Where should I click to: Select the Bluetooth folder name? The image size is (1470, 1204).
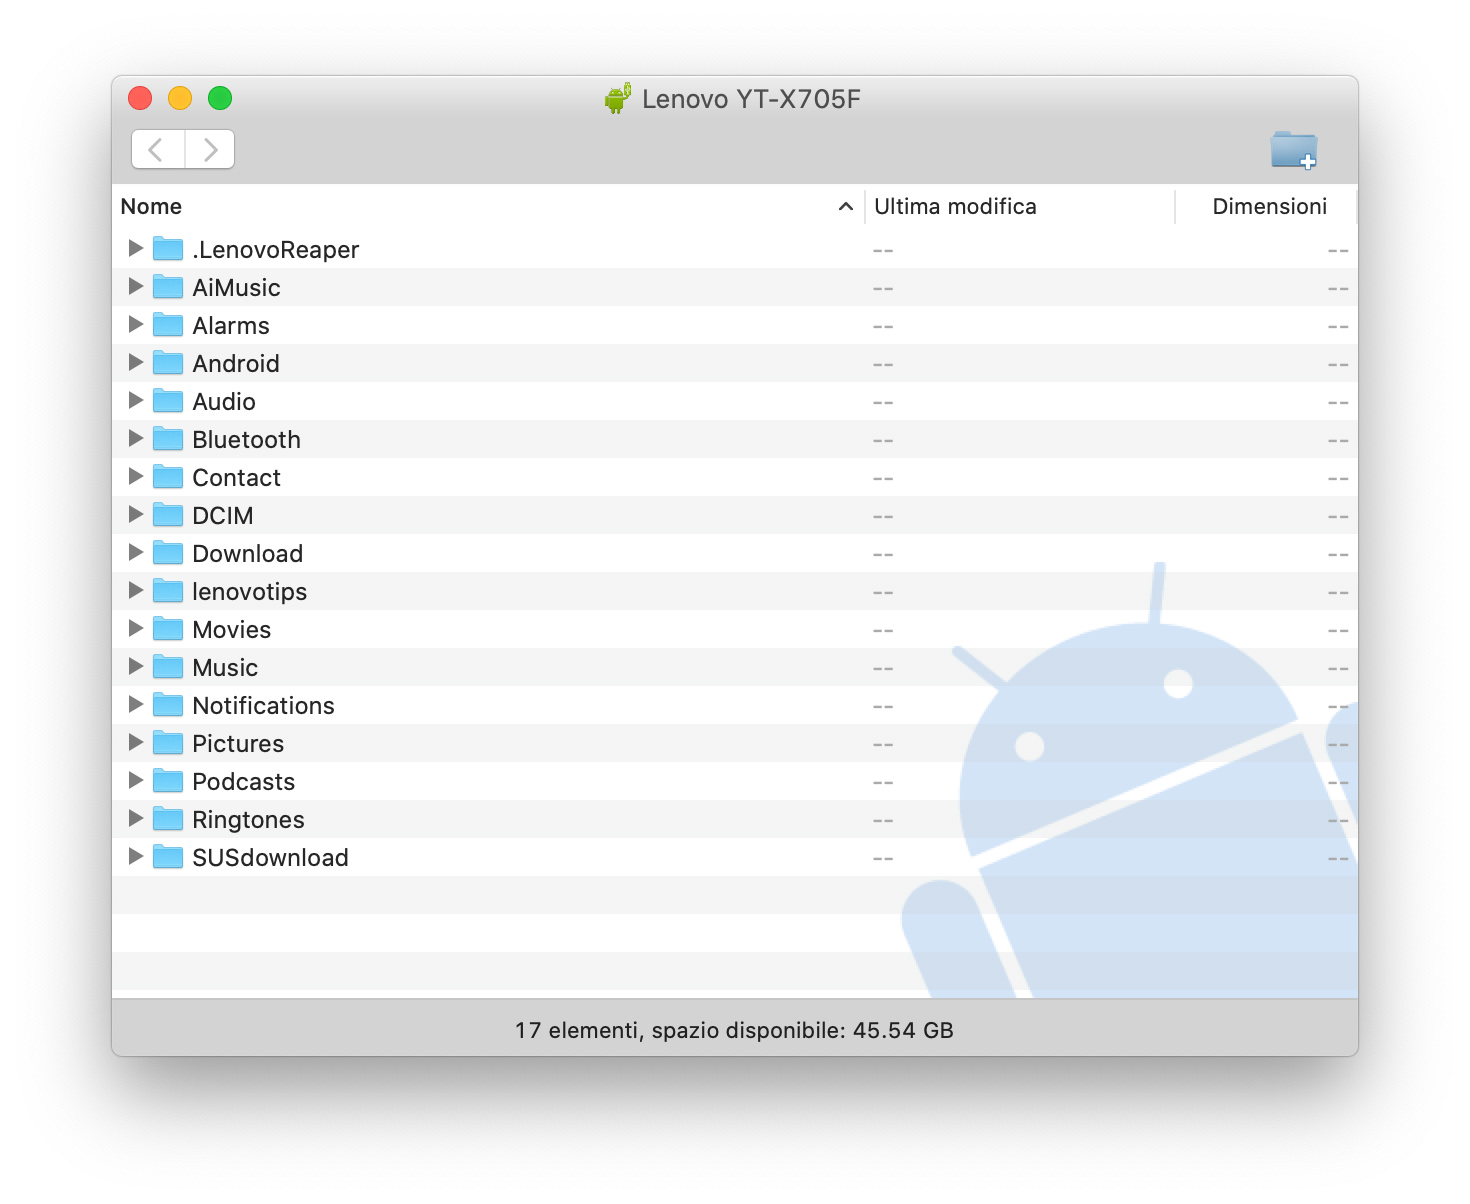[x=246, y=440]
